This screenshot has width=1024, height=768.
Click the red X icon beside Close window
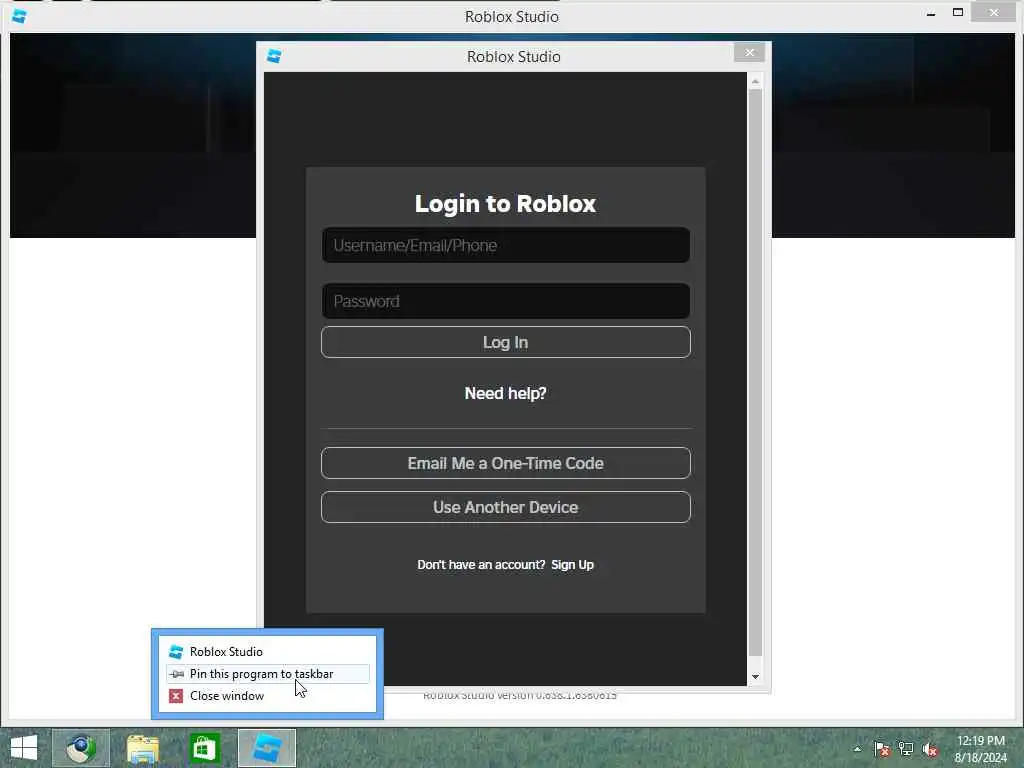pos(176,696)
